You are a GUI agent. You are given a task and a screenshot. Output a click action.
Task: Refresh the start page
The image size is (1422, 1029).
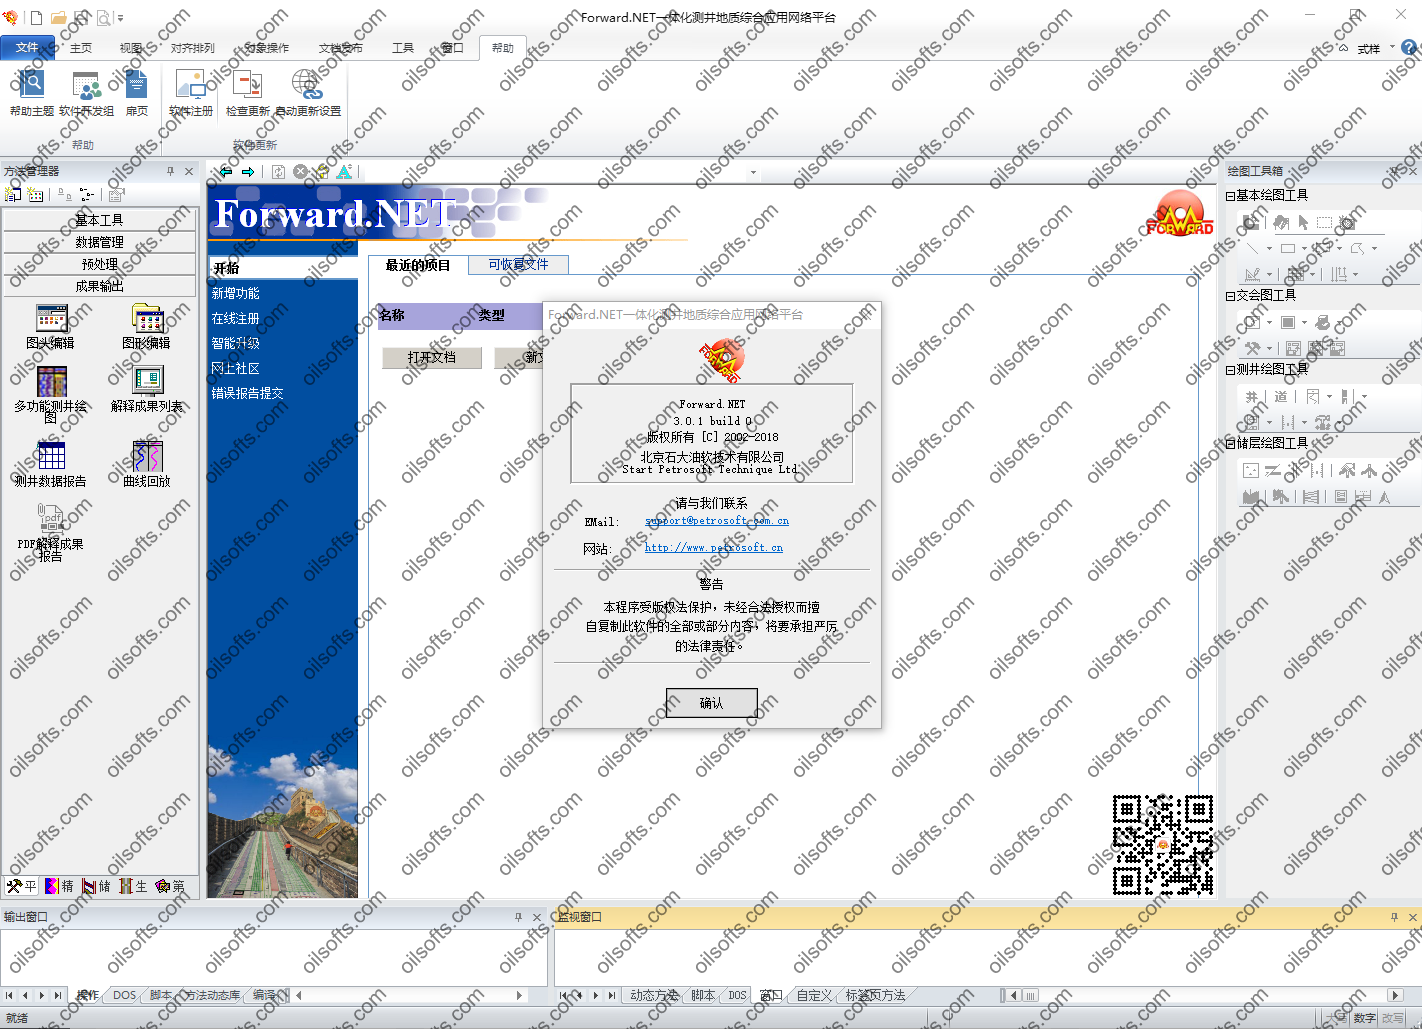279,172
